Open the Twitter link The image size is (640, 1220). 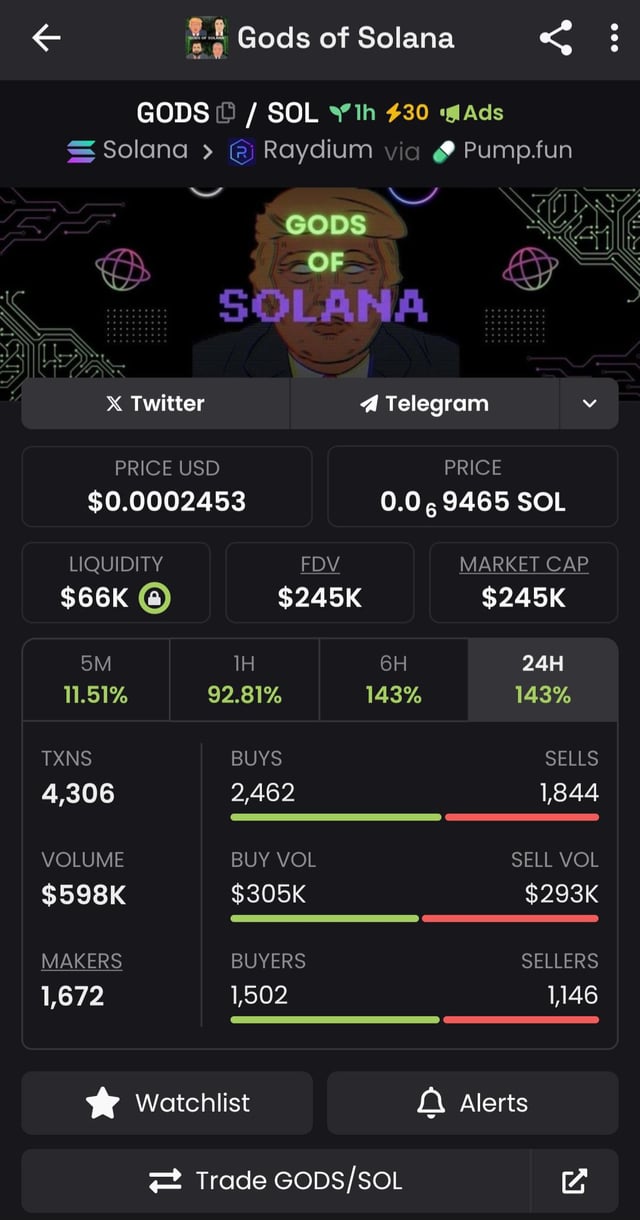click(155, 404)
